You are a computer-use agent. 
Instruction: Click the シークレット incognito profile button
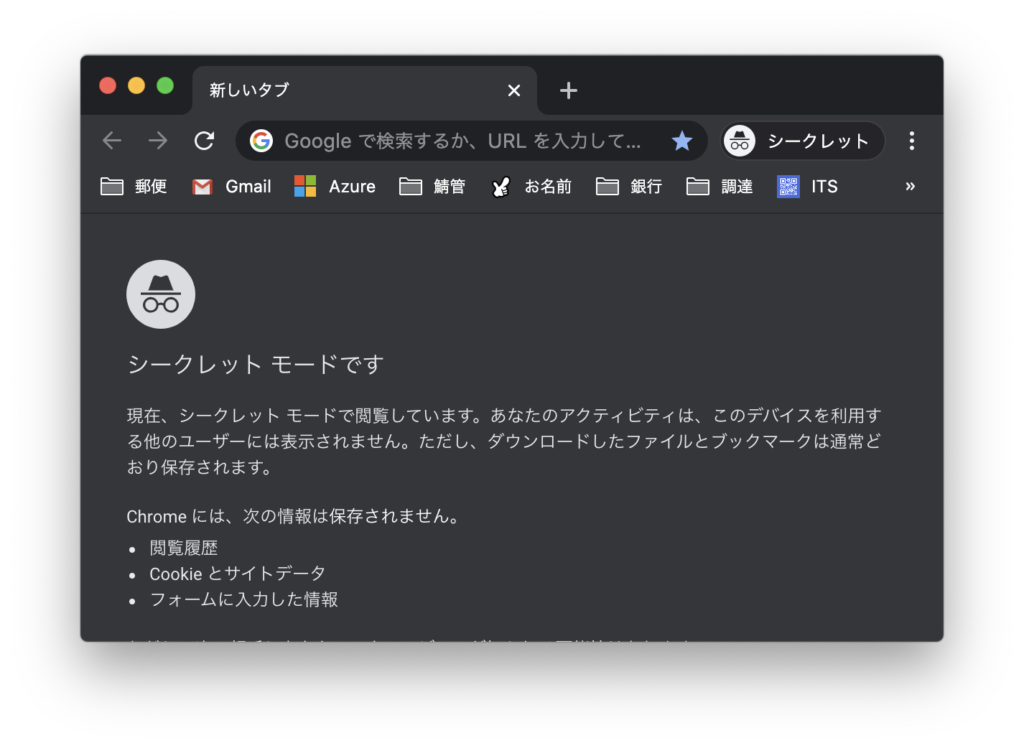coord(803,141)
